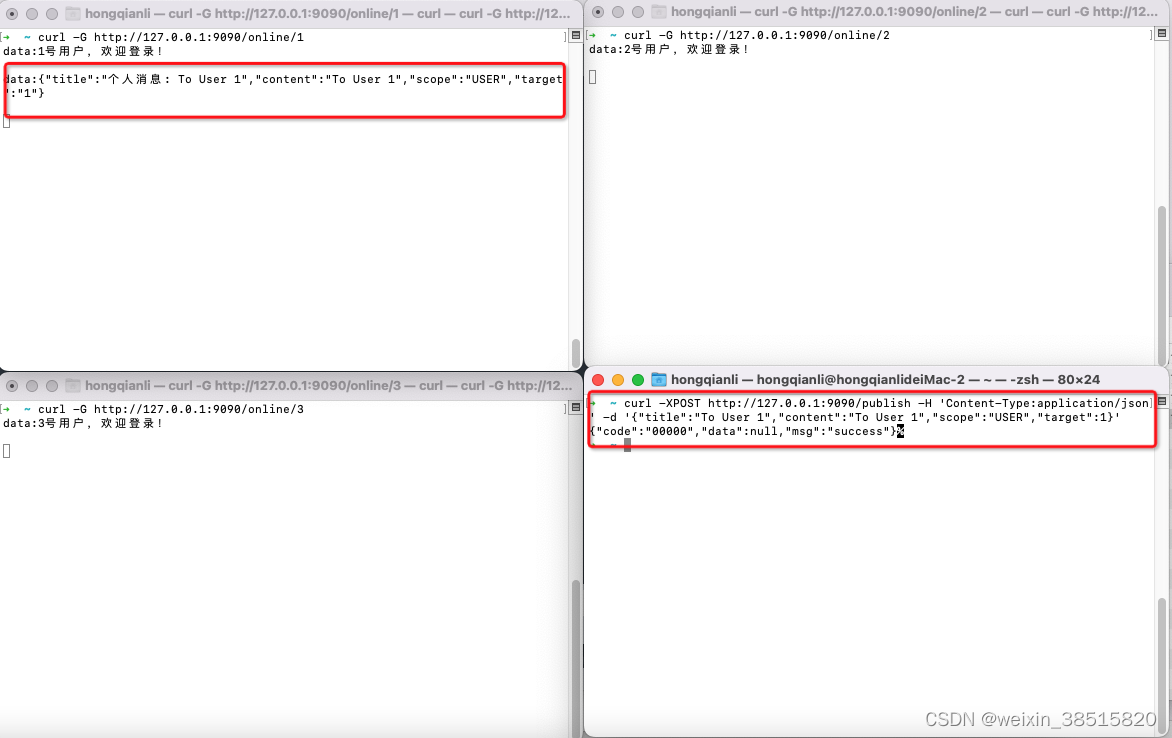Click split-pane icon in zsh terminal

pyautogui.click(x=1162, y=402)
